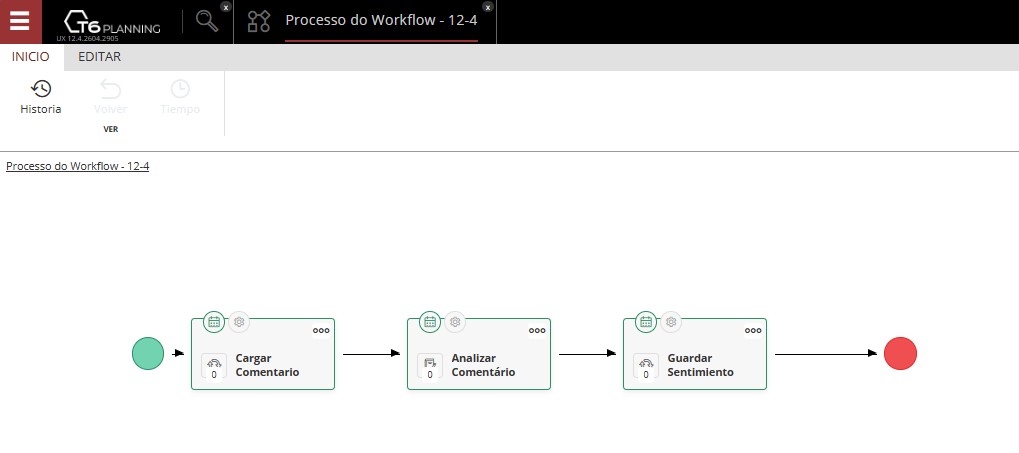Click the Volver ribbon button
Viewport: 1019px width, 453px height.
110,97
